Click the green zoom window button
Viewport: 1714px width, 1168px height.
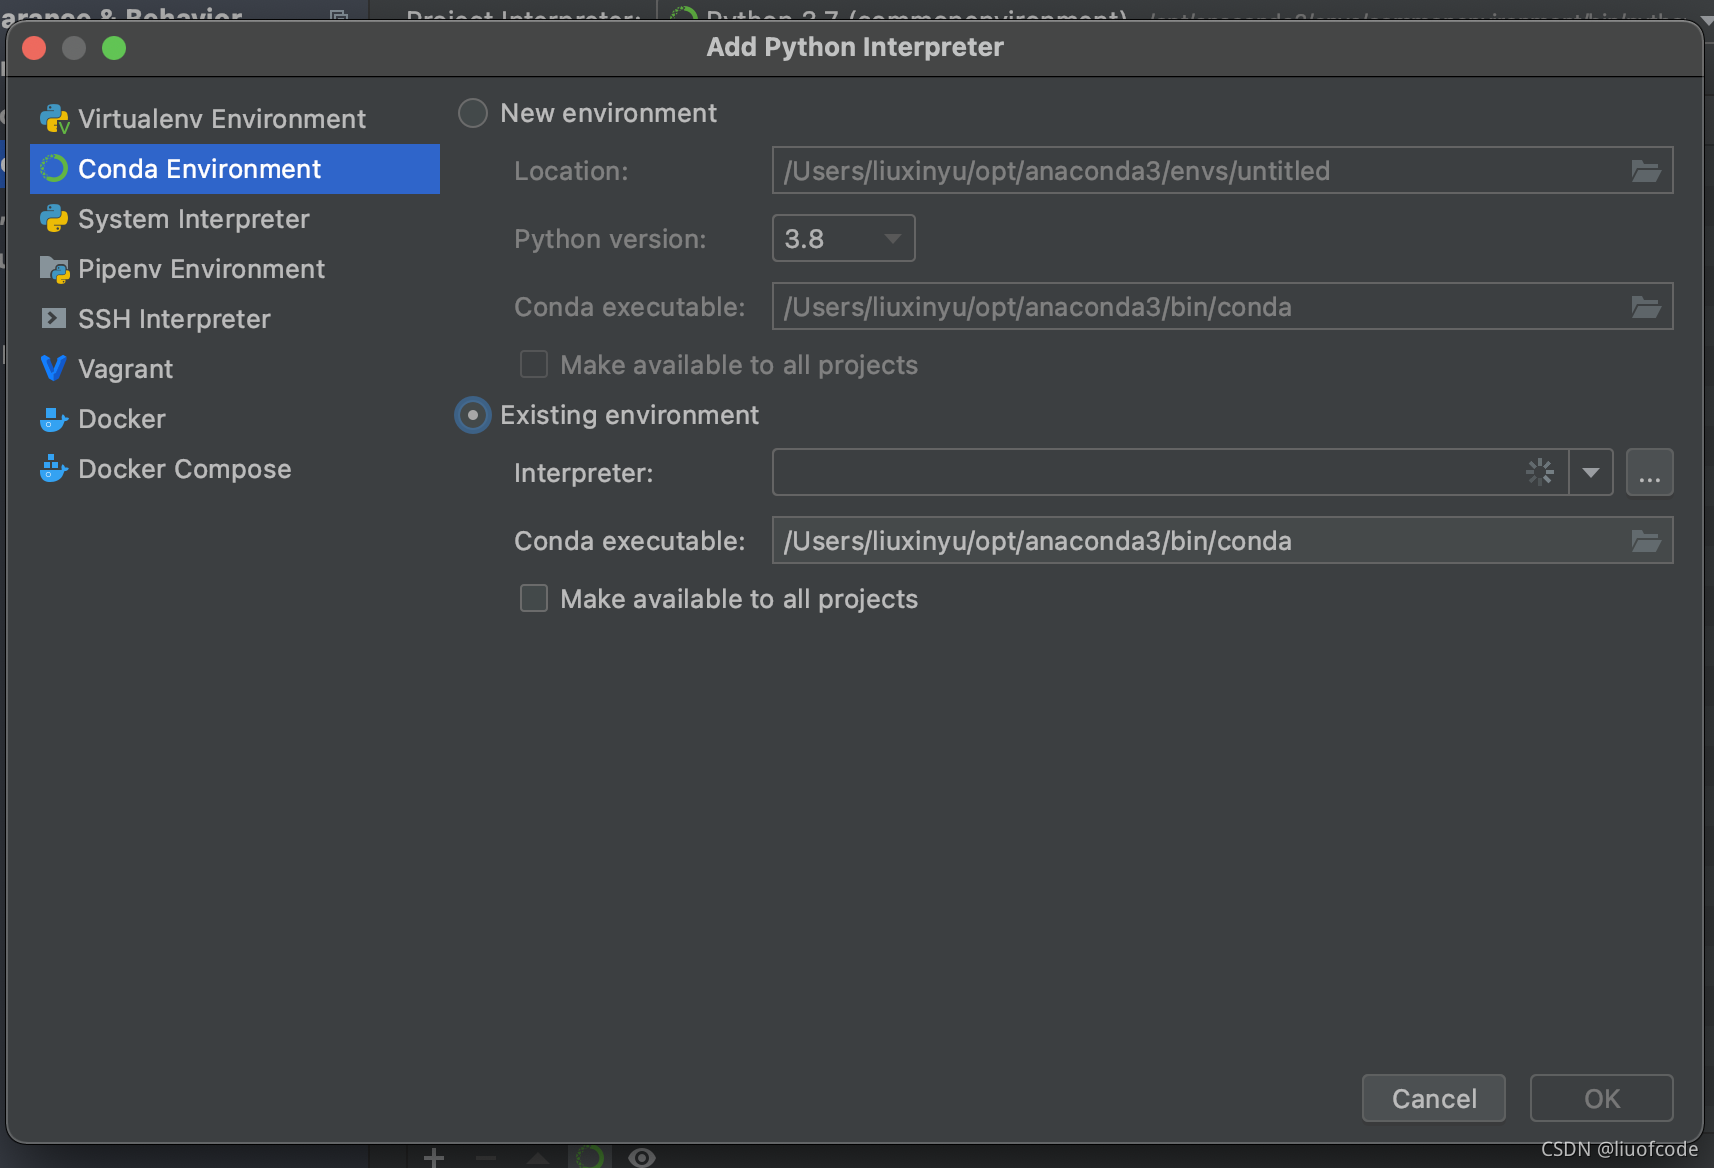pos(114,48)
